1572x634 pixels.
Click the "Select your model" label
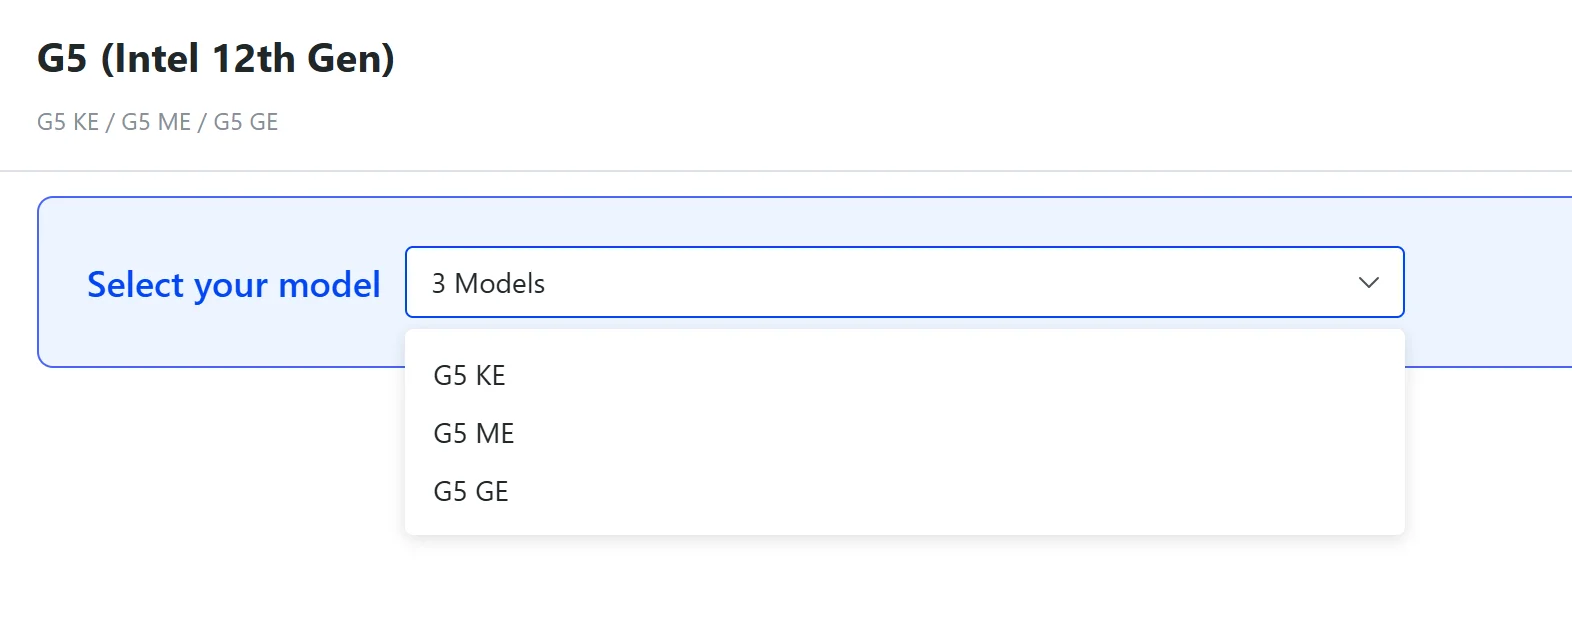233,285
